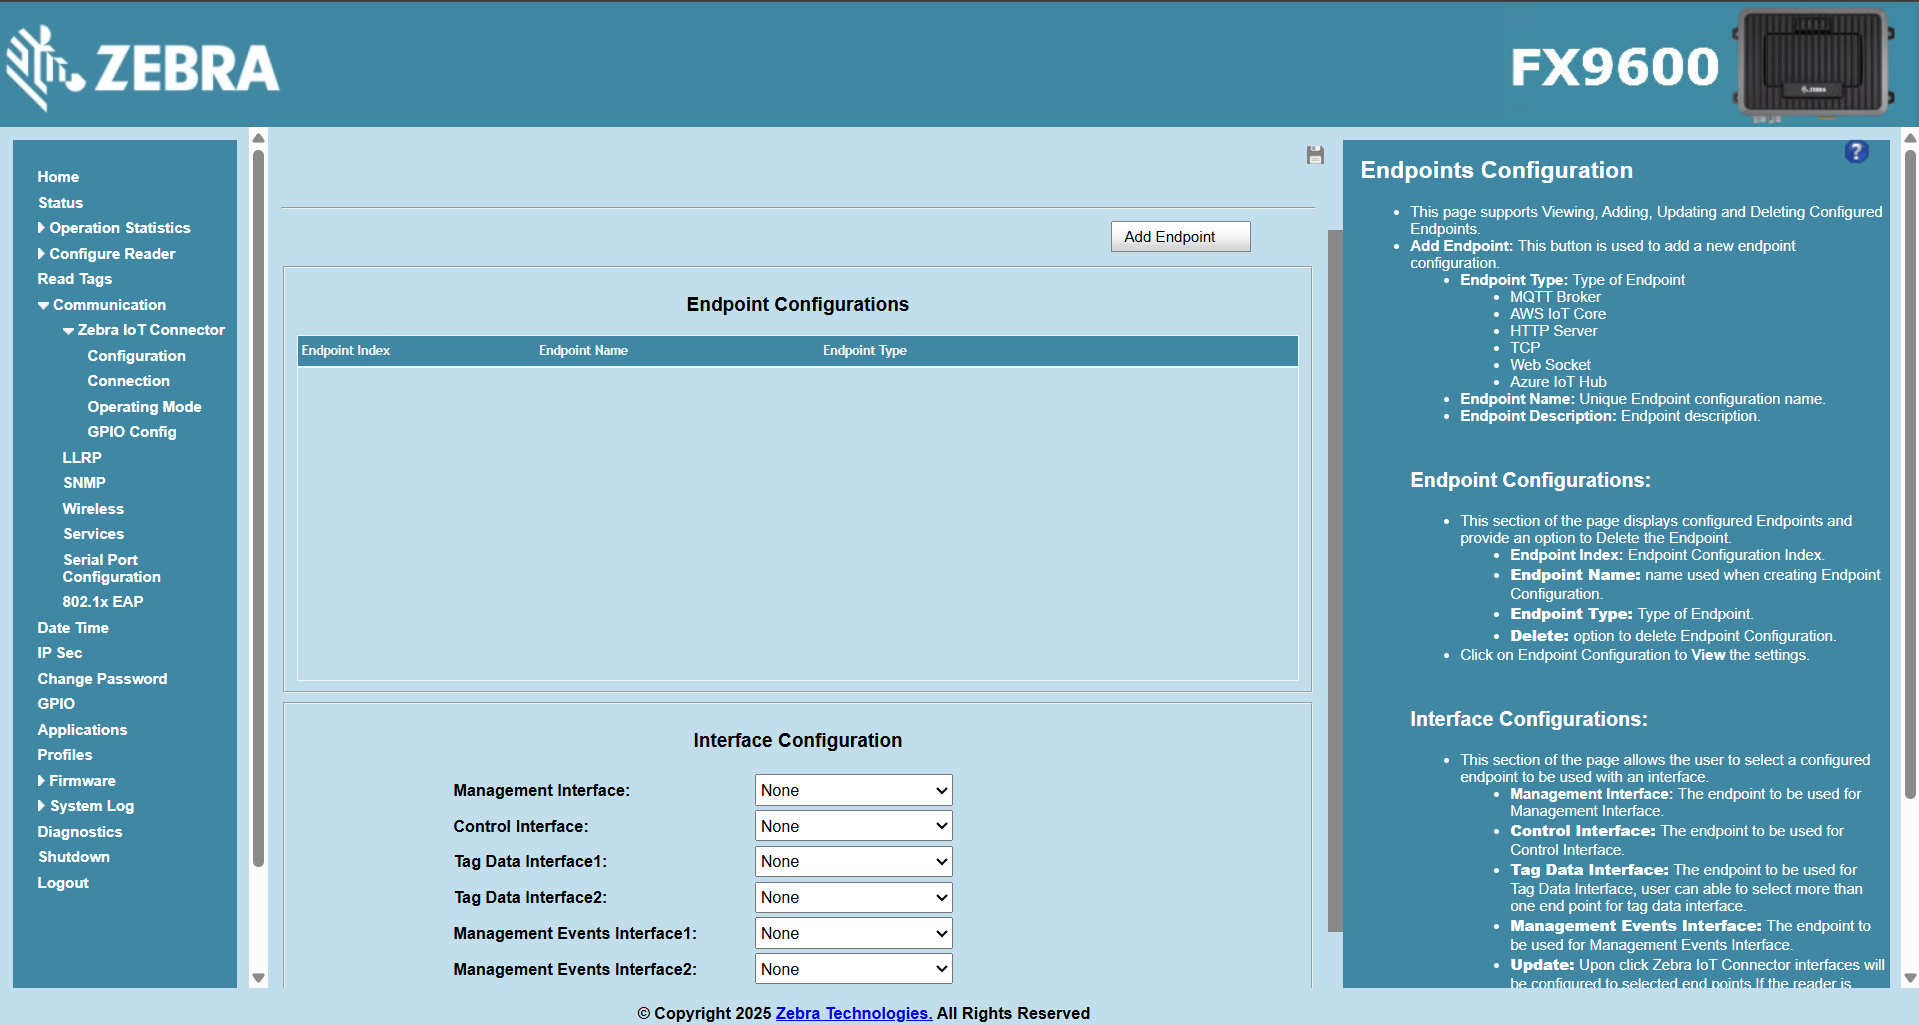This screenshot has width=1919, height=1025.
Task: Open the Change Password page
Action: coord(103,679)
